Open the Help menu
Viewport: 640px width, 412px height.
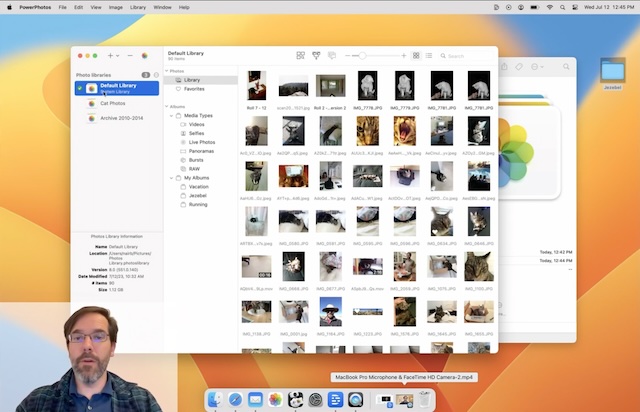click(184, 7)
